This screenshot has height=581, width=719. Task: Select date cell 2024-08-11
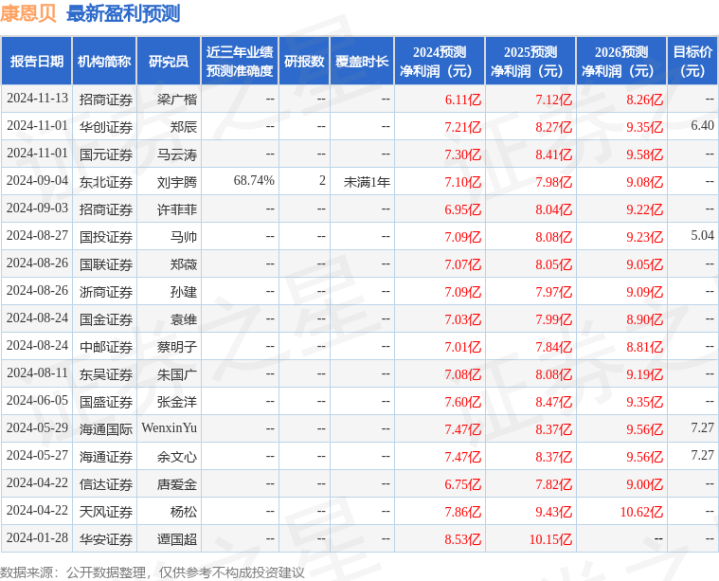37,374
